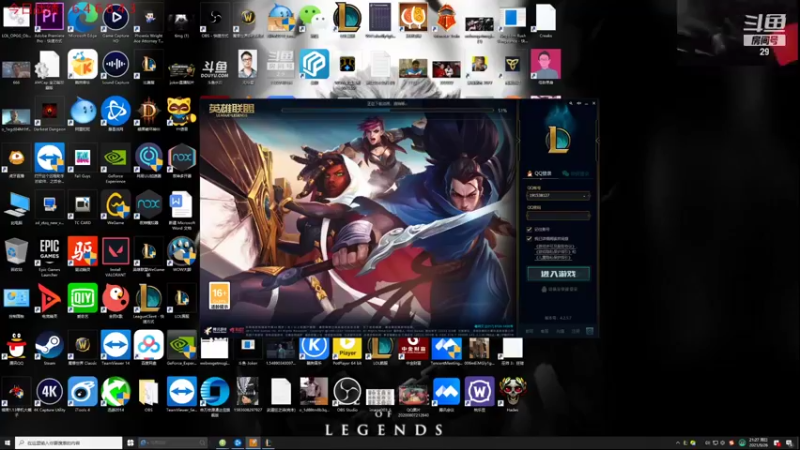
Task: Click the mobile secure login link below button
Action: coord(559,289)
